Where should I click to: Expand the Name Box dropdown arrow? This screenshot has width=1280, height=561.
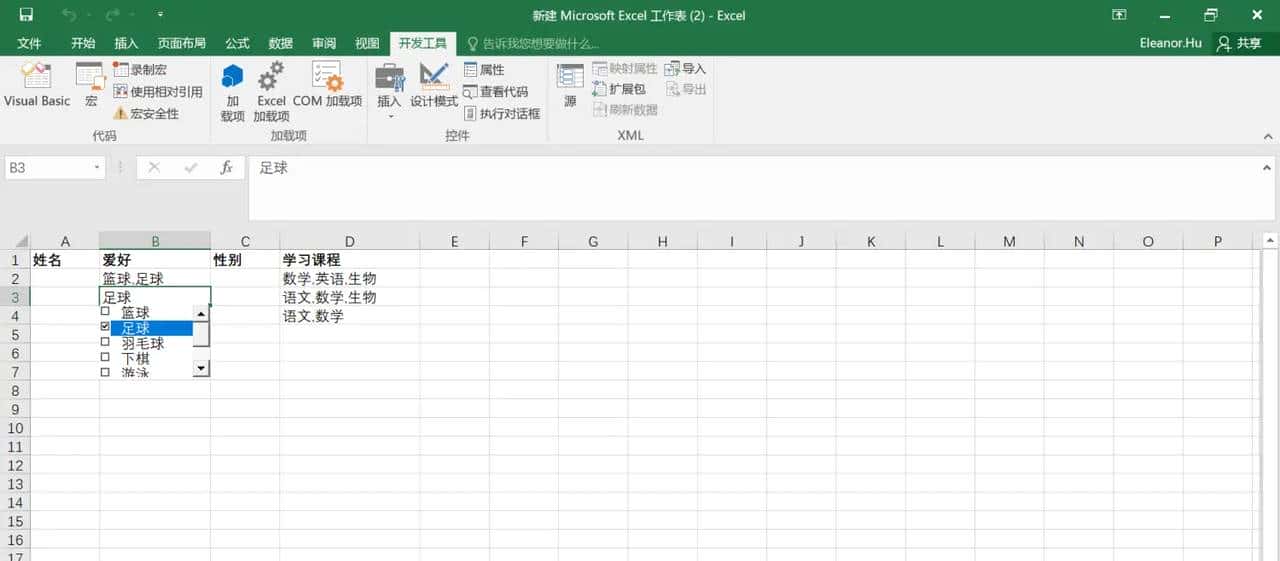click(x=97, y=168)
